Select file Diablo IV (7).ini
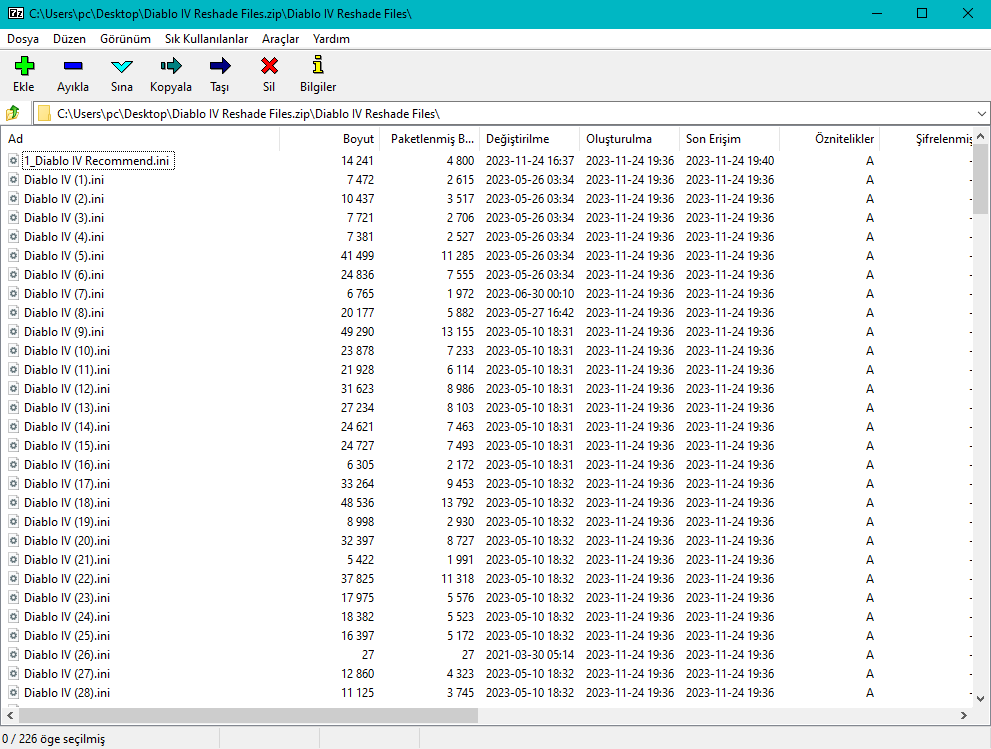Image resolution: width=991 pixels, height=749 pixels. tap(64, 293)
